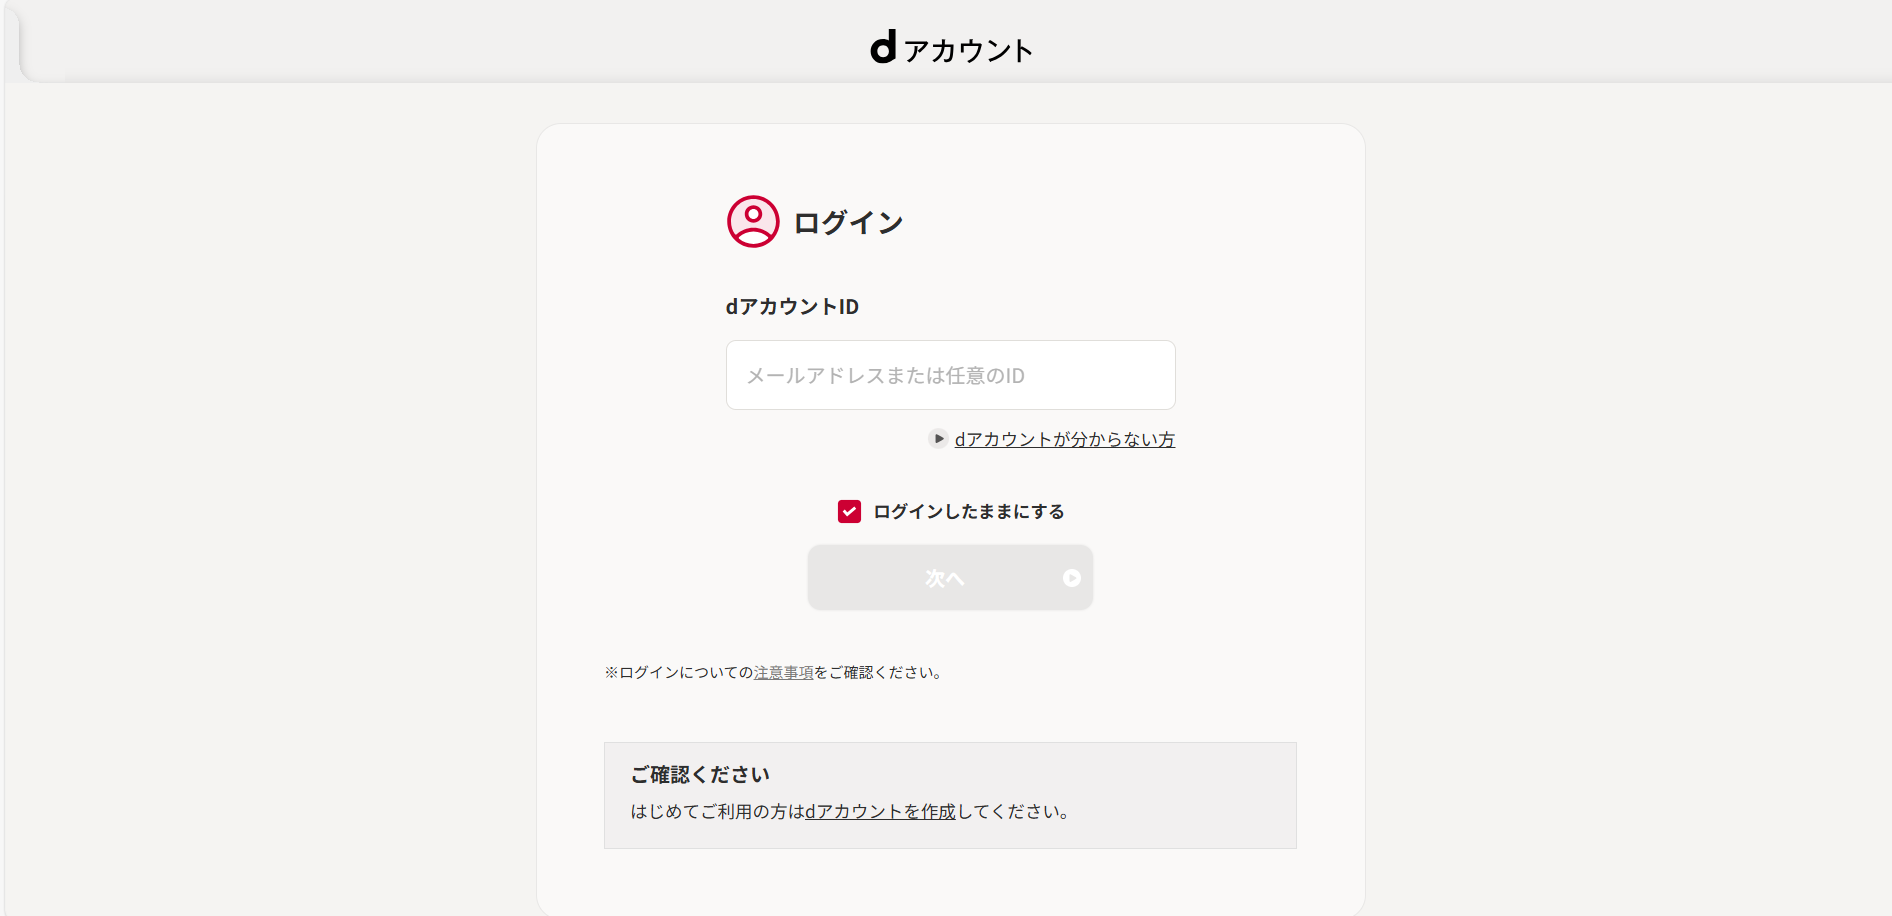Screen dimensions: 1892x916
Task: Click the アカウント text in the header
Action: pos(968,51)
